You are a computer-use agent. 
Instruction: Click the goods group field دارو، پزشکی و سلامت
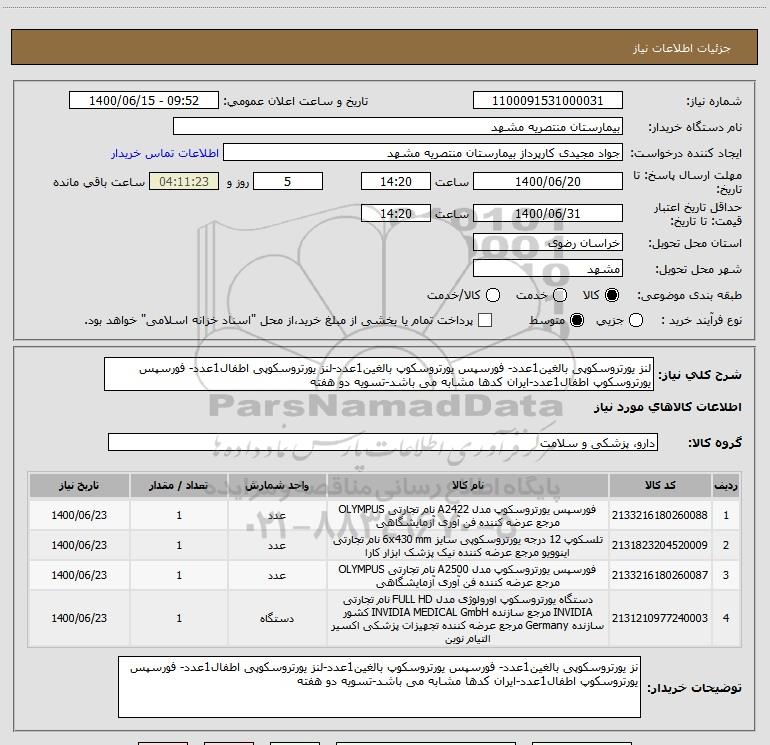point(383,442)
